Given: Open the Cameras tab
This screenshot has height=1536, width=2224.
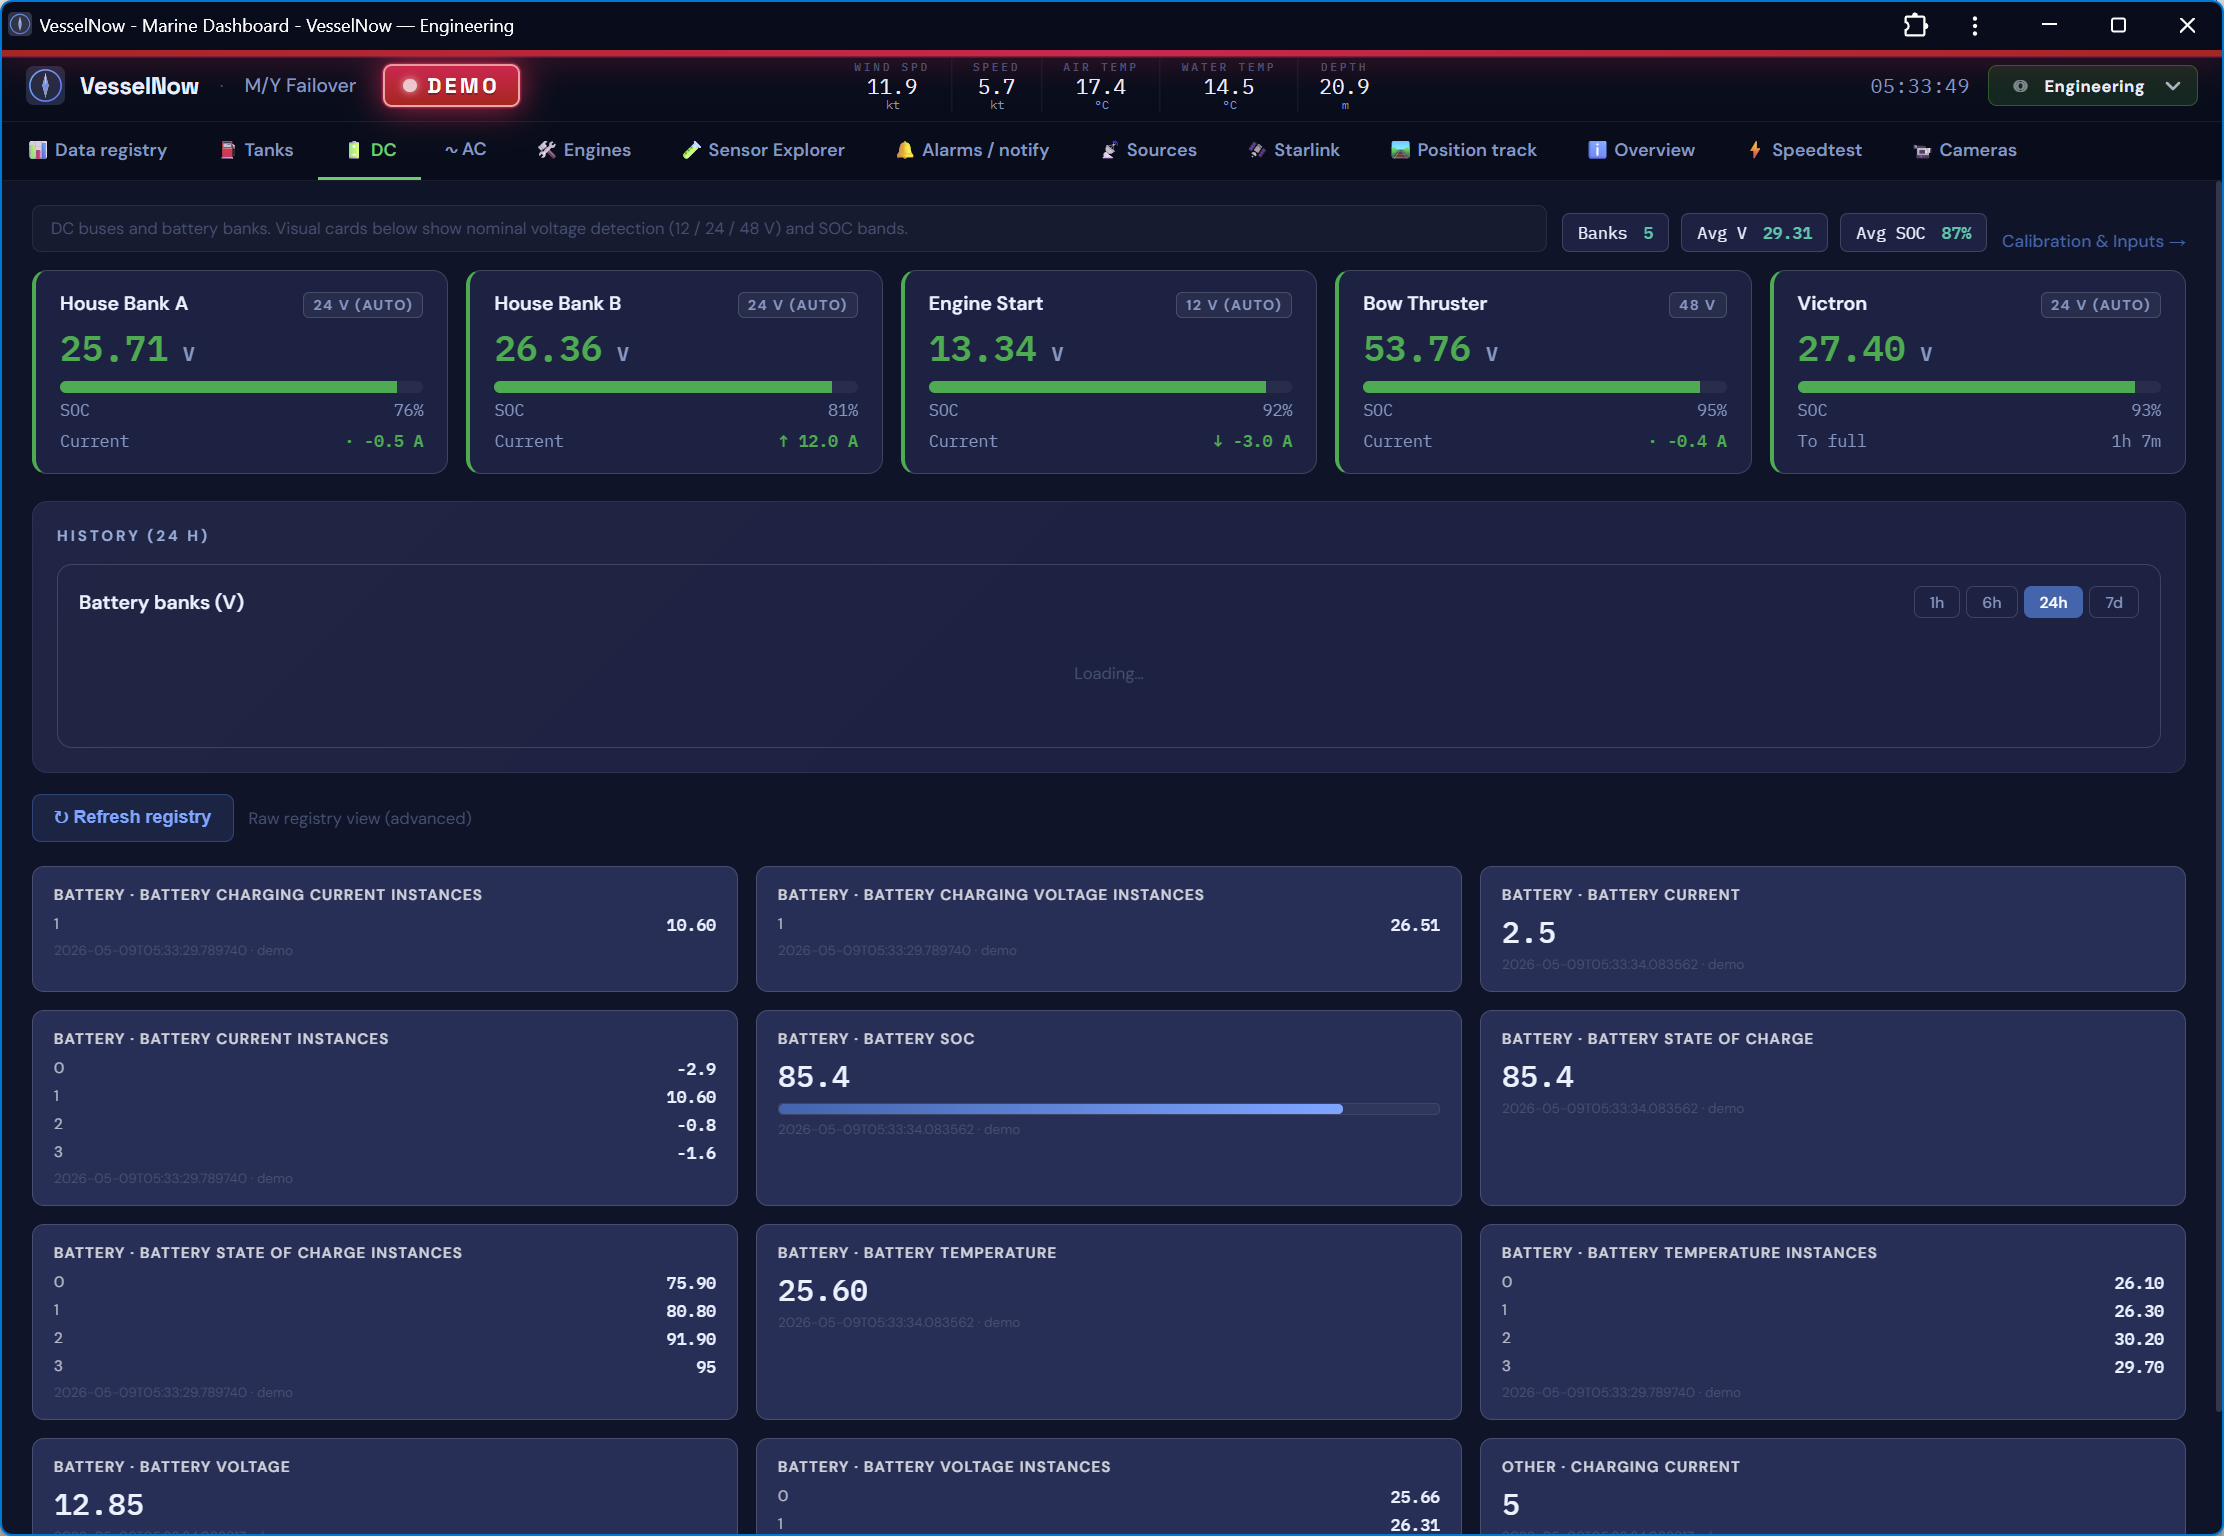Looking at the screenshot, I should (1964, 150).
